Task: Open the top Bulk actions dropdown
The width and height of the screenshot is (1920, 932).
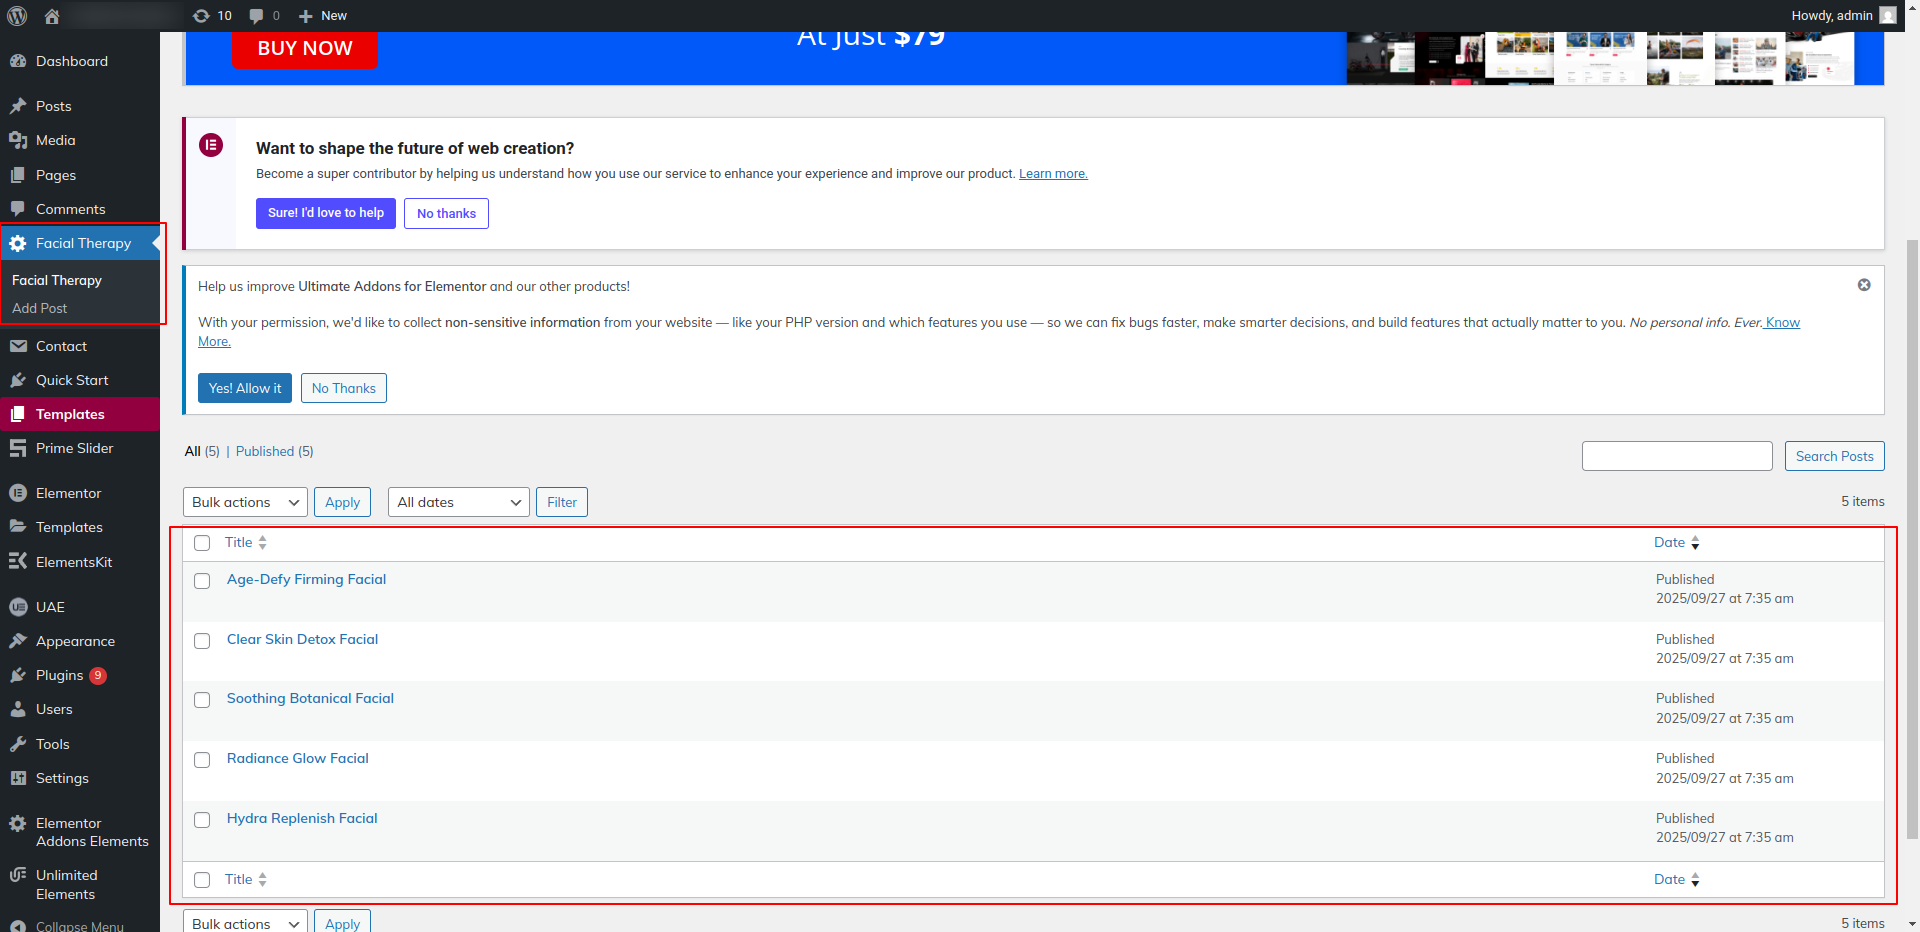Action: pyautogui.click(x=245, y=502)
